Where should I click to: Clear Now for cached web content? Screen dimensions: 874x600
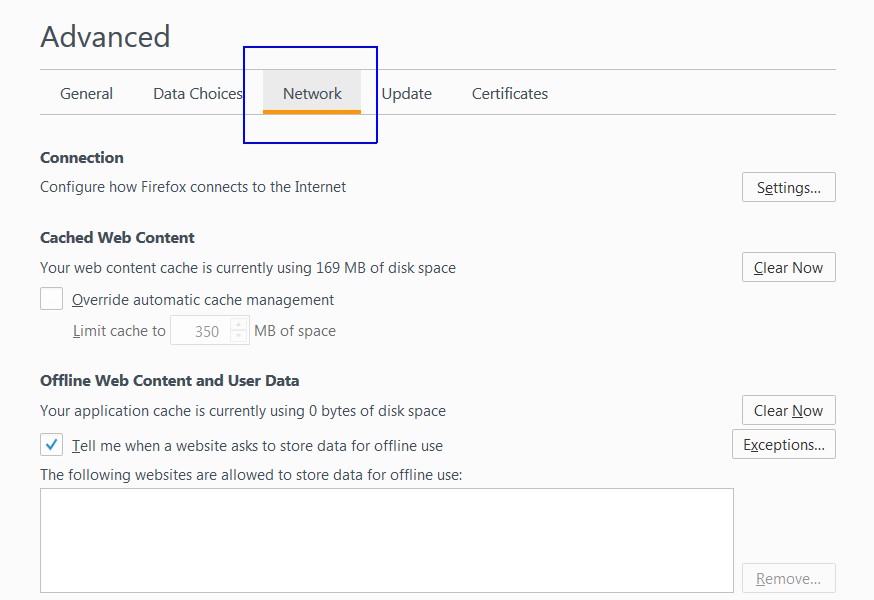[x=789, y=267]
